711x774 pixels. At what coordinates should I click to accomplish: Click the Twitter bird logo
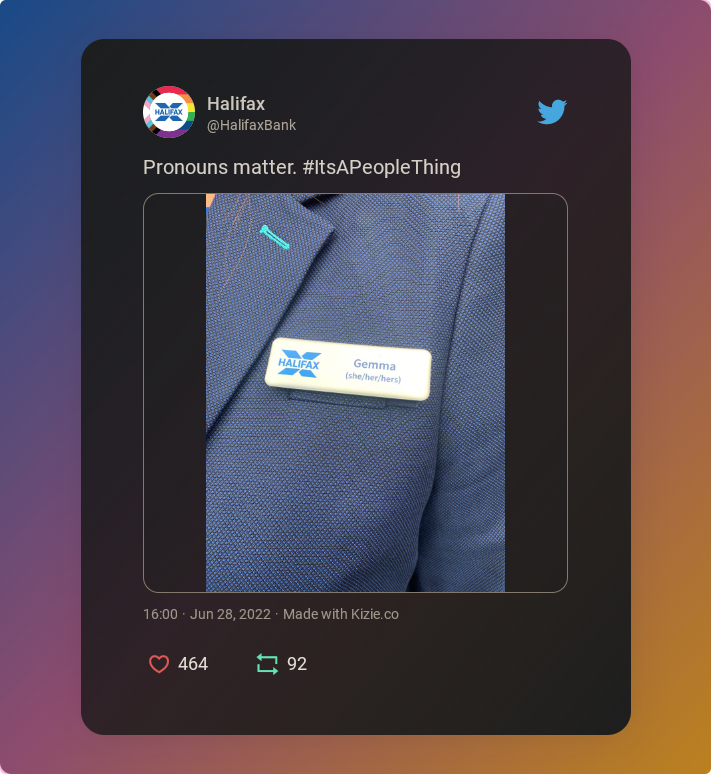click(x=552, y=112)
